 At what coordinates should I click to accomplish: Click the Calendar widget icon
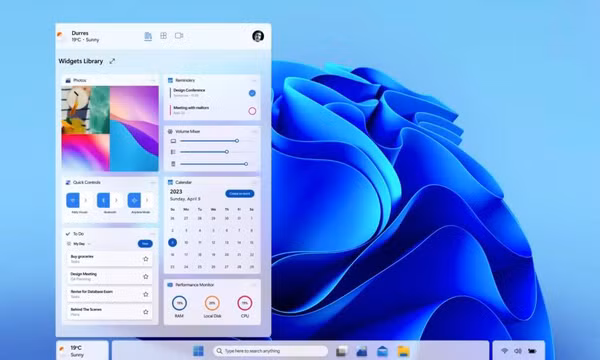pos(170,182)
